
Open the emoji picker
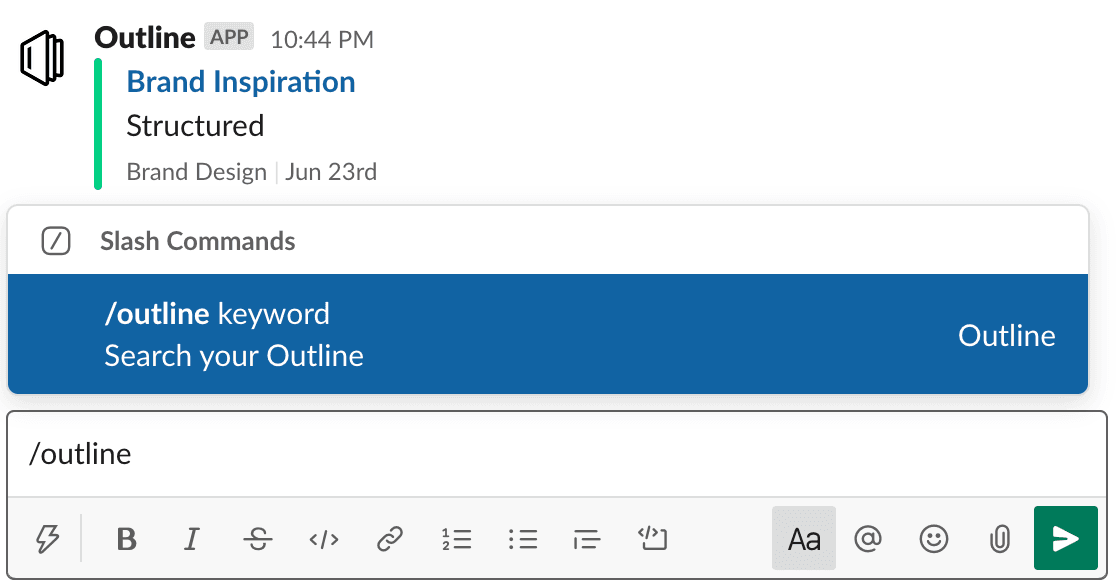pos(933,540)
